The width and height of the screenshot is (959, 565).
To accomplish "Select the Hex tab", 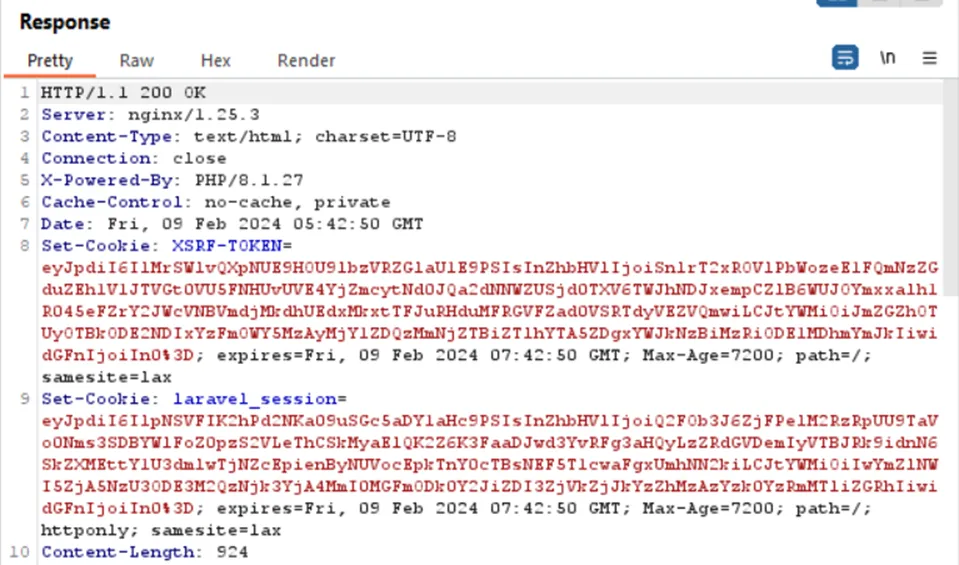I will (x=215, y=60).
